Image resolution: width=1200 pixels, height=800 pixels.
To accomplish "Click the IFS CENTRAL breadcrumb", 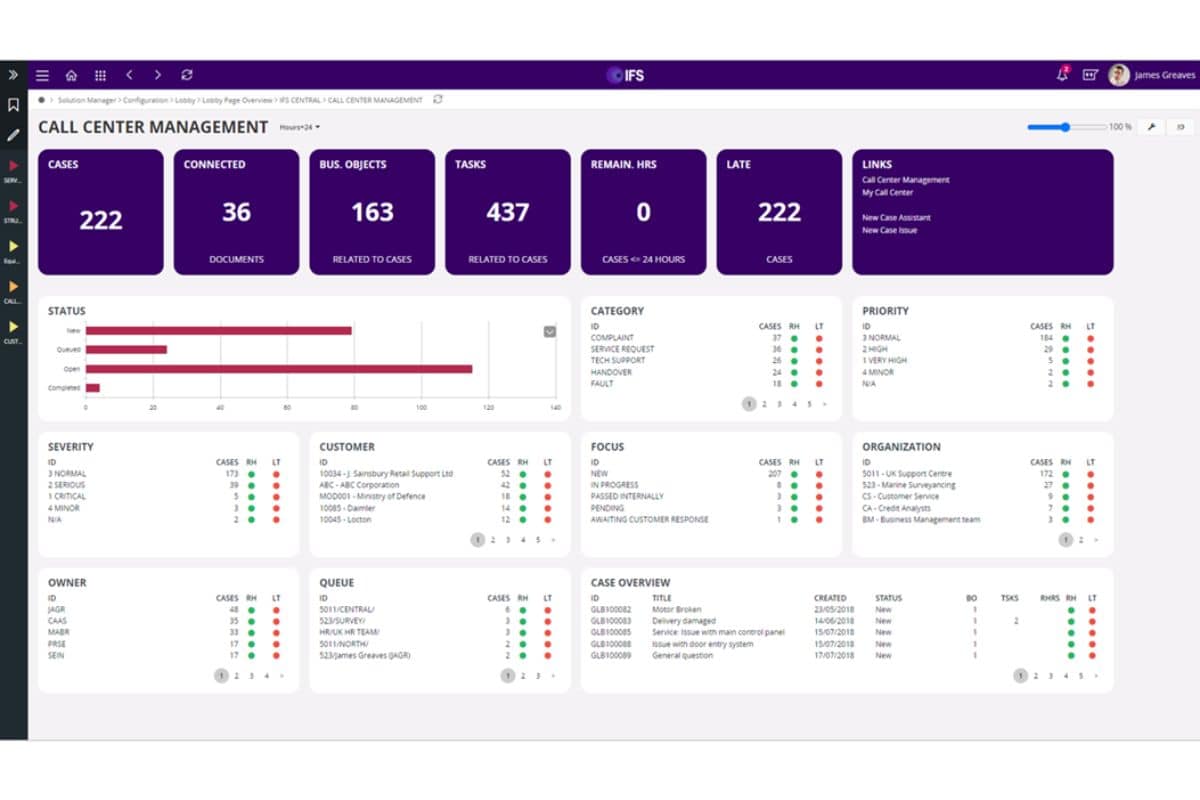I will tap(300, 100).
